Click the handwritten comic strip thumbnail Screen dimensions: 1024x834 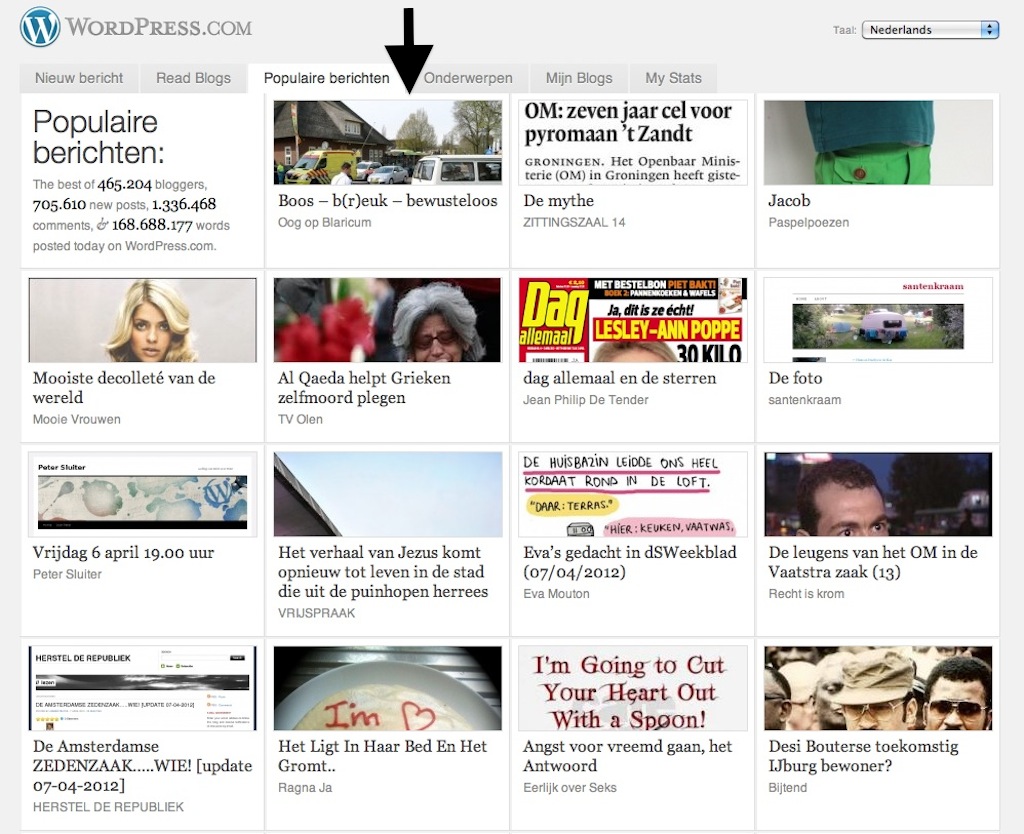tap(632, 494)
